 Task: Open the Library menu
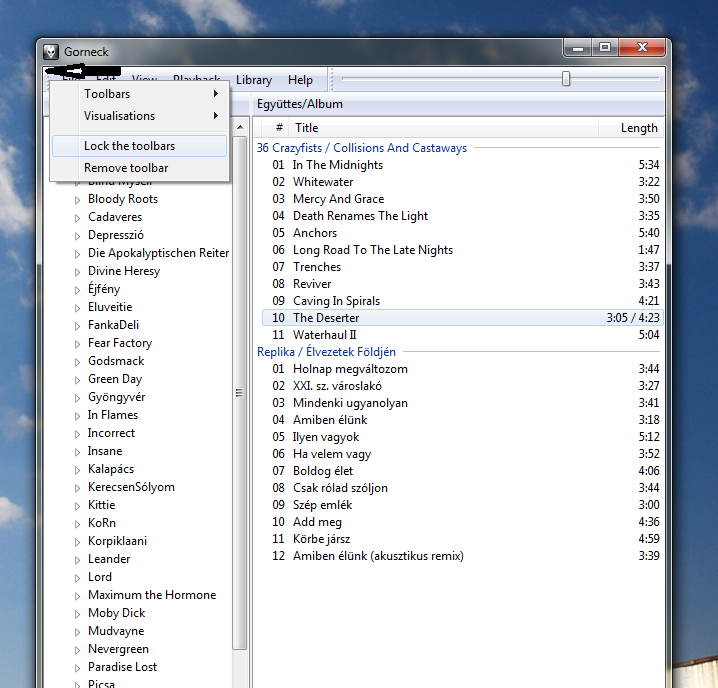tap(254, 80)
